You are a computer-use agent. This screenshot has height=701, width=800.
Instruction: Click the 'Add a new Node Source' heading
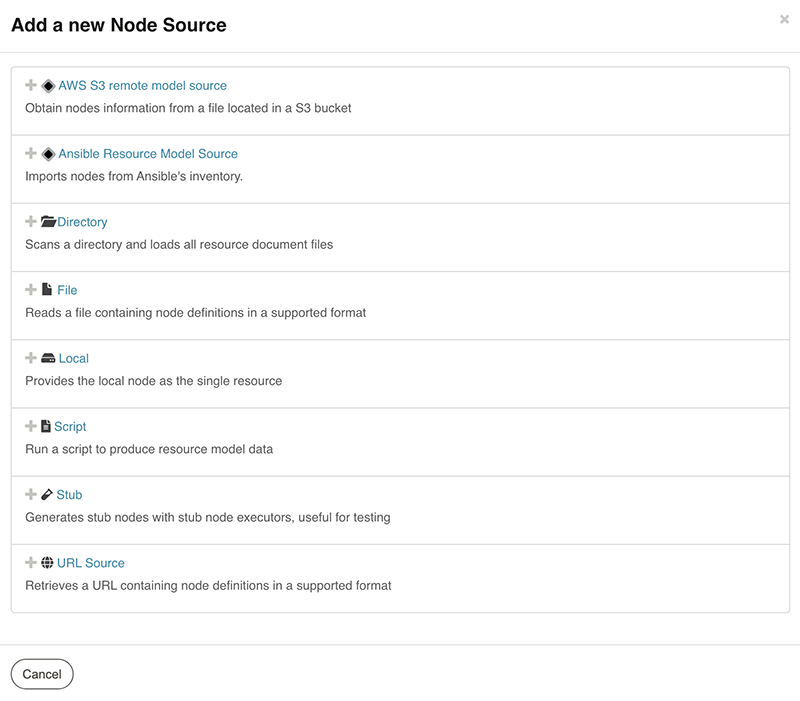(x=119, y=25)
